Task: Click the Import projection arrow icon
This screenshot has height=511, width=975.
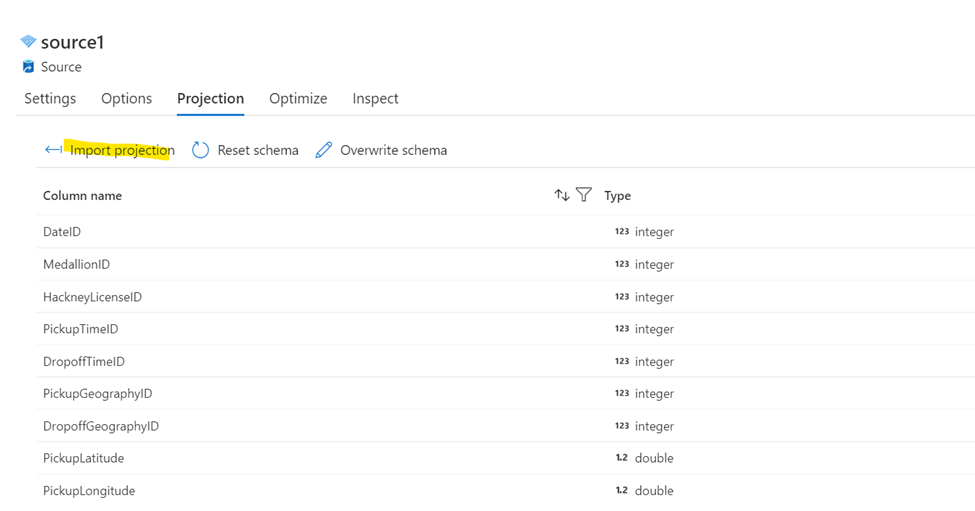Action: pyautogui.click(x=53, y=150)
